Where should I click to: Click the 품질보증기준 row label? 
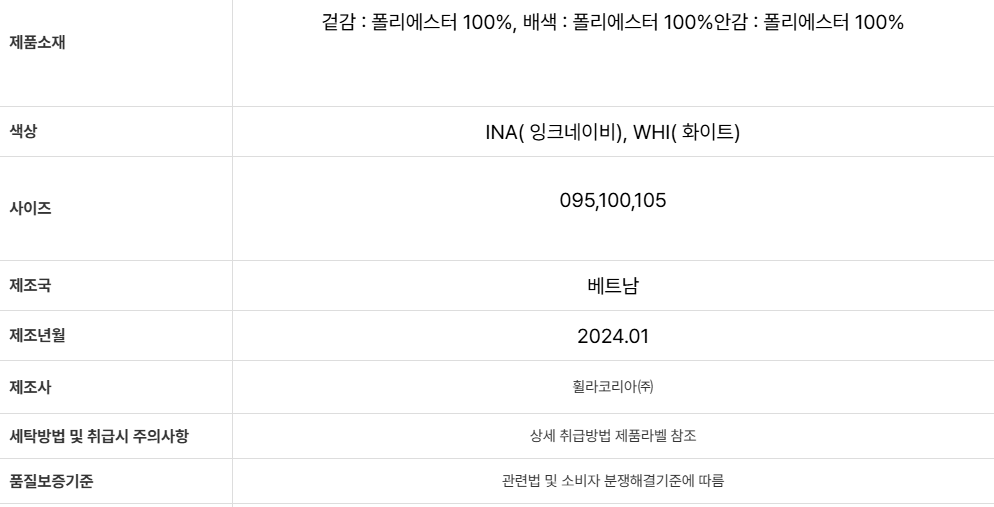tap(51, 481)
